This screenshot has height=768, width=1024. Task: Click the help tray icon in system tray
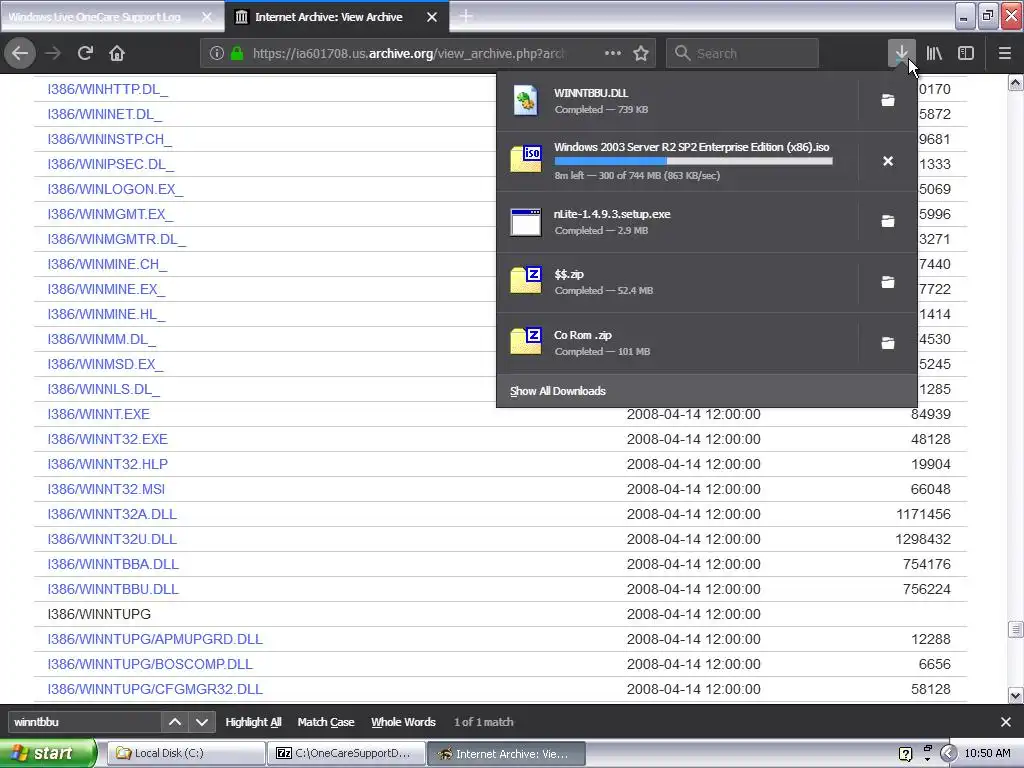[905, 754]
